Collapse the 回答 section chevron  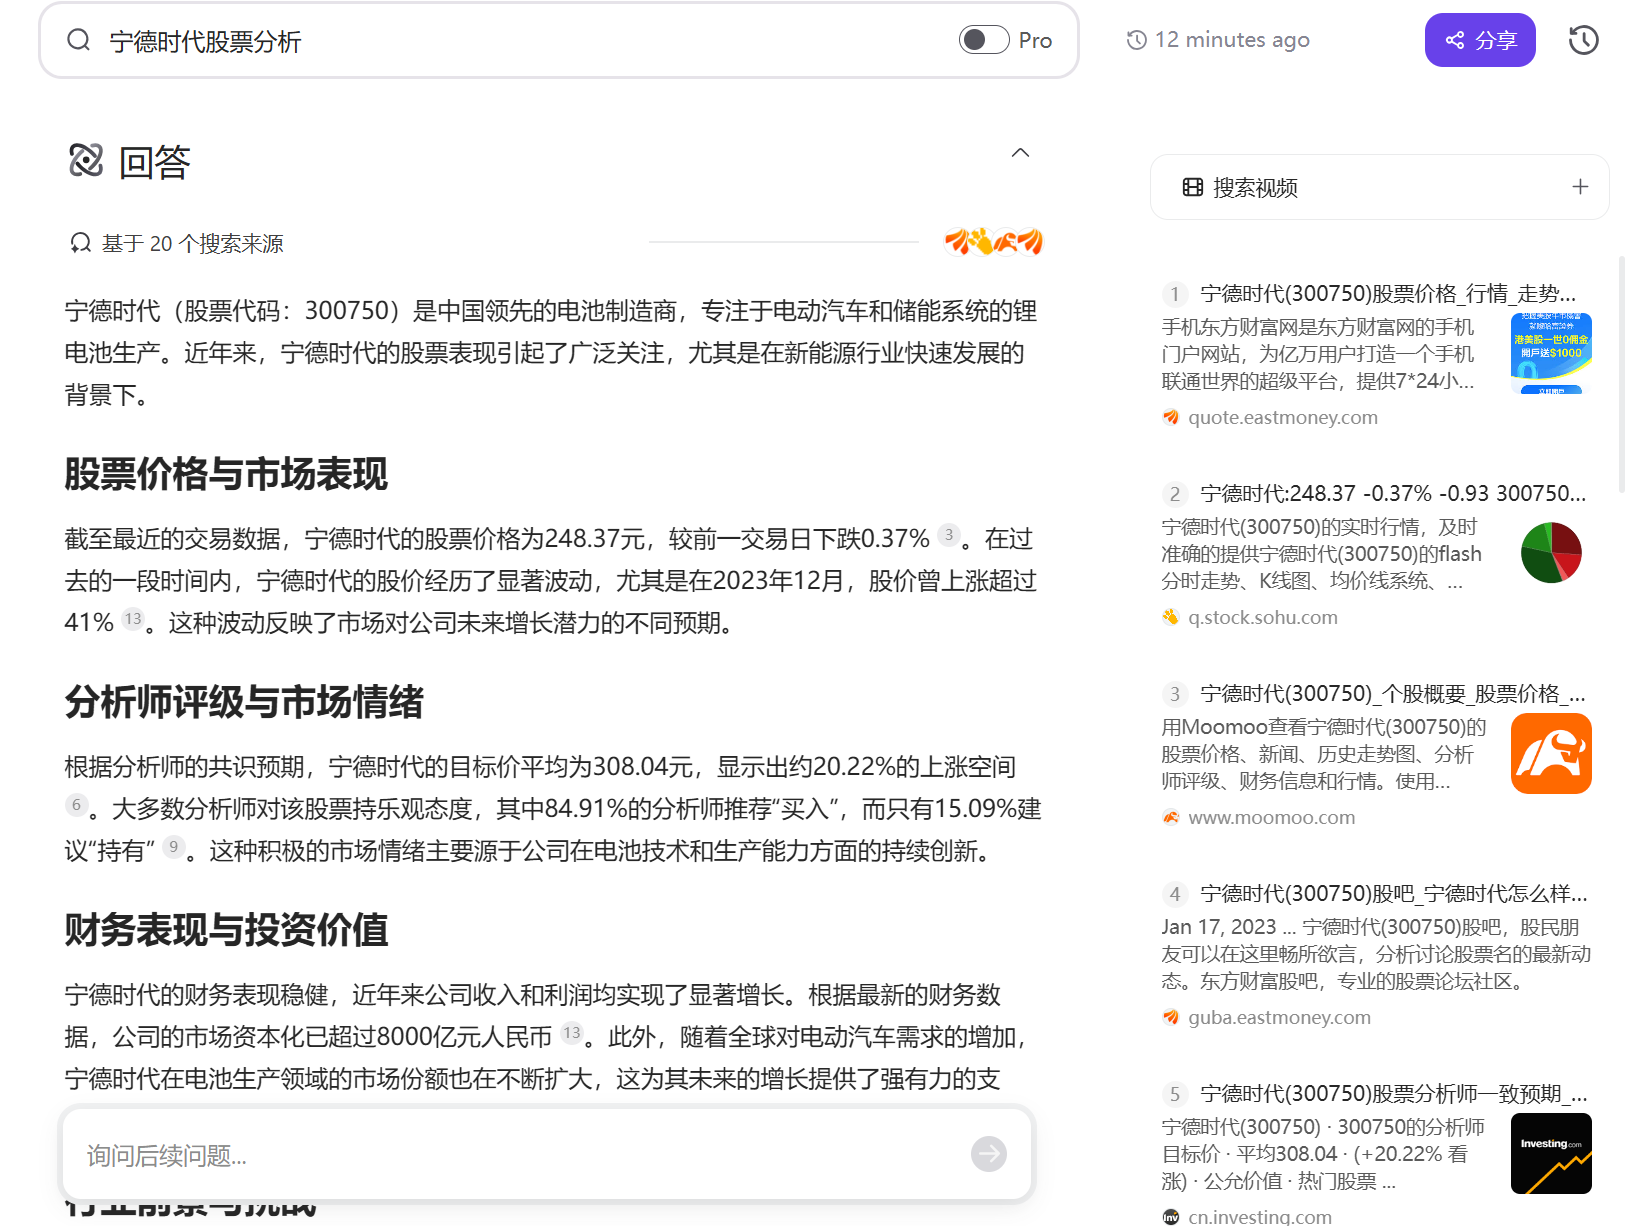(x=1020, y=153)
